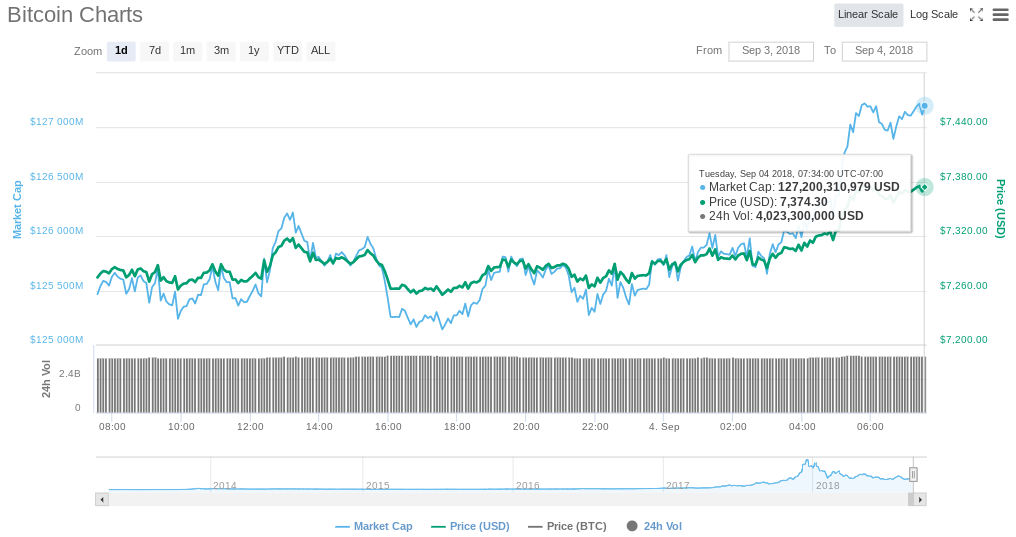The height and width of the screenshot is (537, 1016).
Task: Toggle fullscreen chart view icon
Action: [976, 14]
